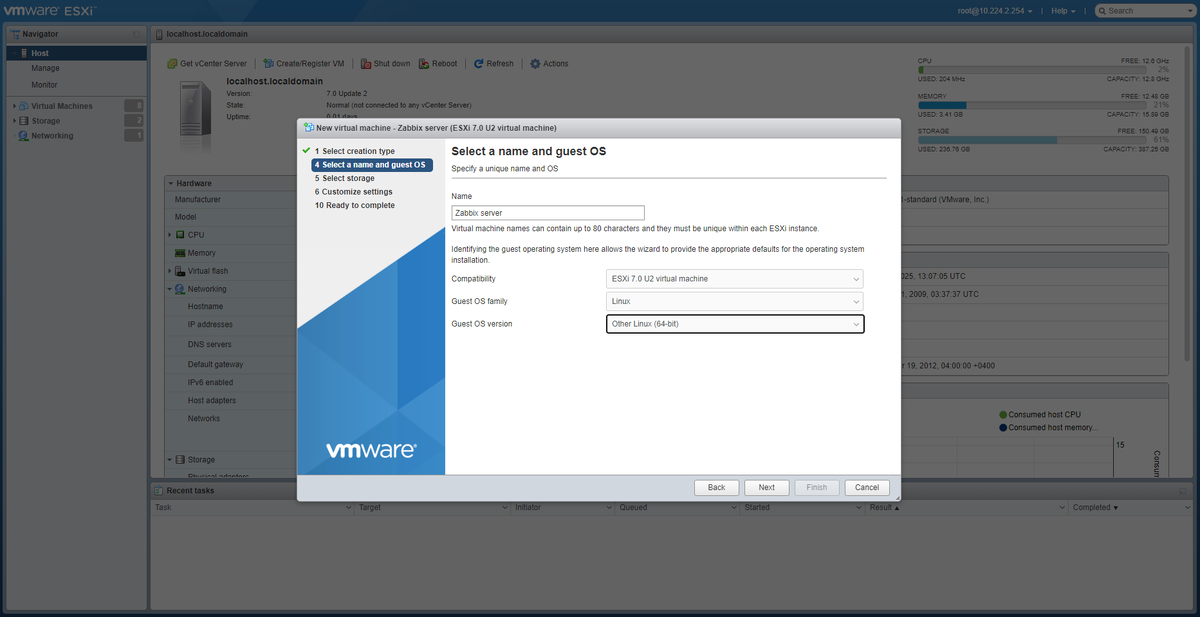The image size is (1200, 617).
Task: Click the search magnifier icon
Action: [x=1101, y=10]
